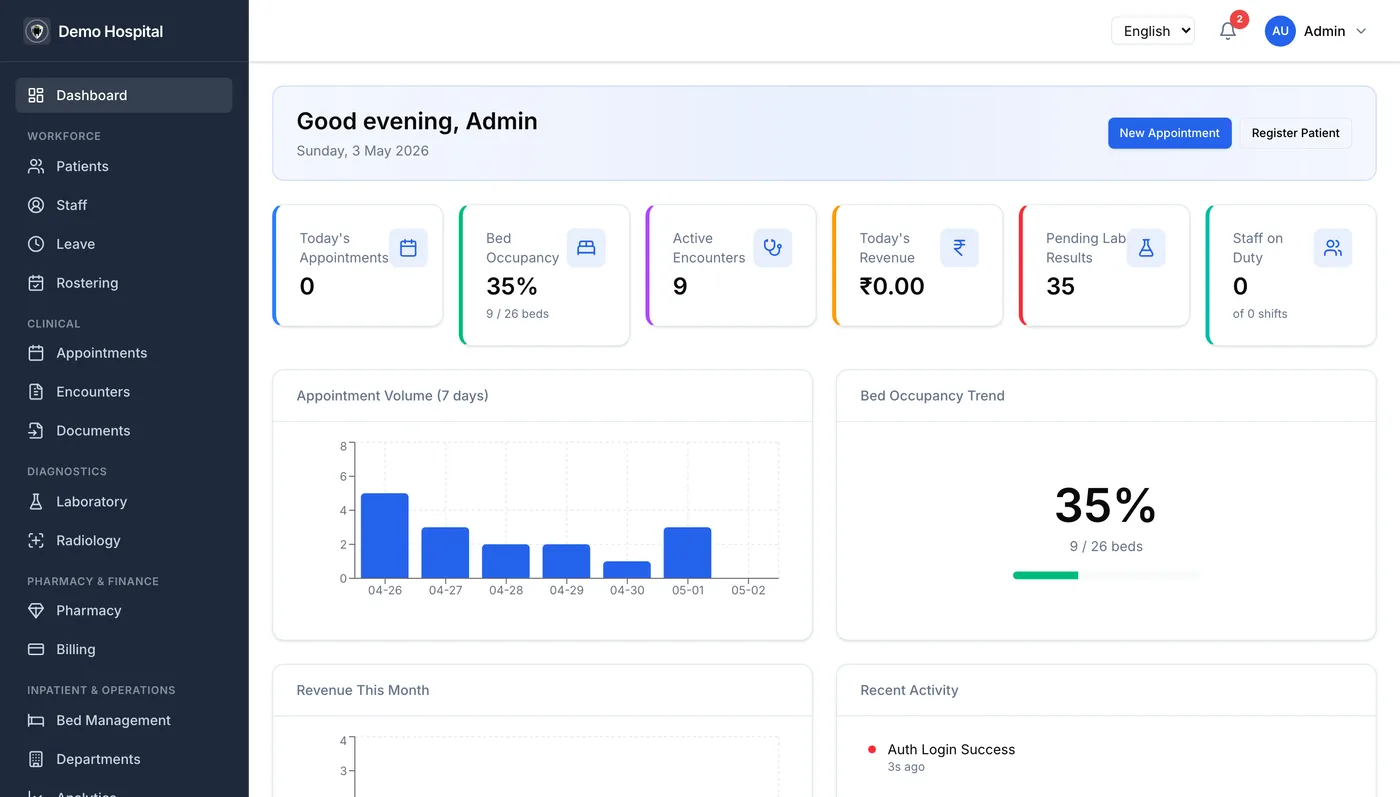This screenshot has width=1400, height=797.
Task: Click the "Appointment Volume (7 days)" title
Action: [393, 396]
